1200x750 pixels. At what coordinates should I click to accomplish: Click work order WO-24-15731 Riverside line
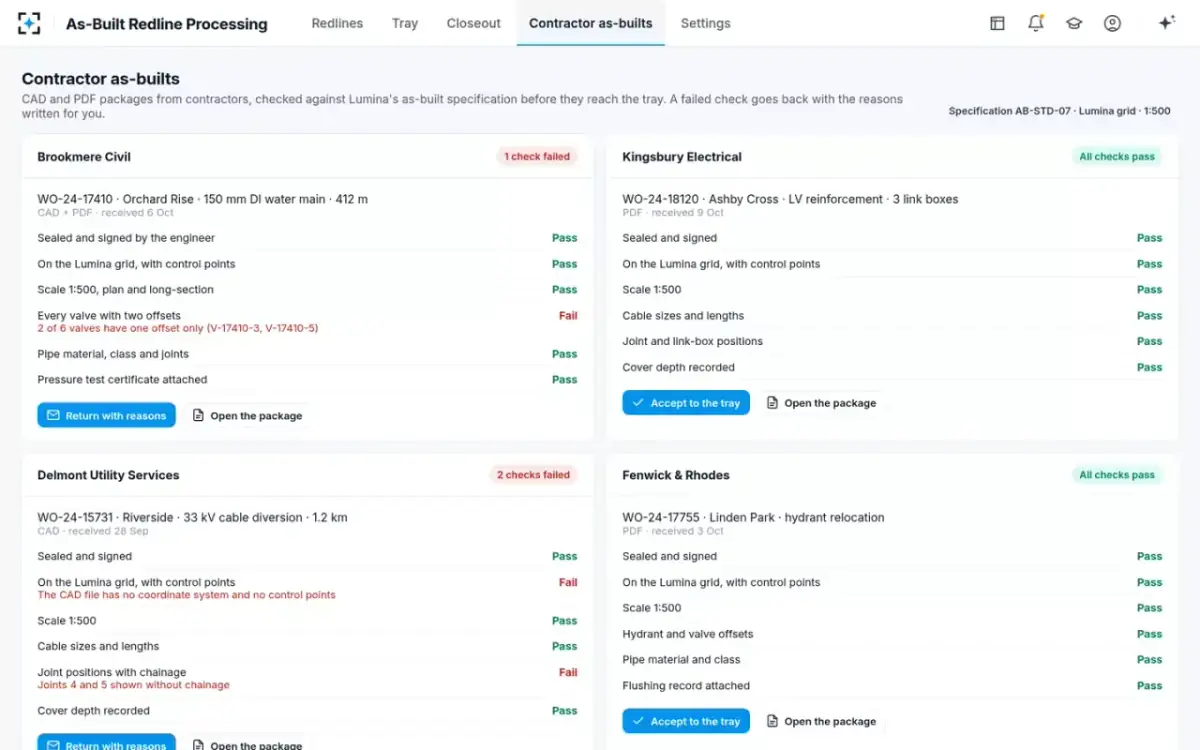click(193, 517)
